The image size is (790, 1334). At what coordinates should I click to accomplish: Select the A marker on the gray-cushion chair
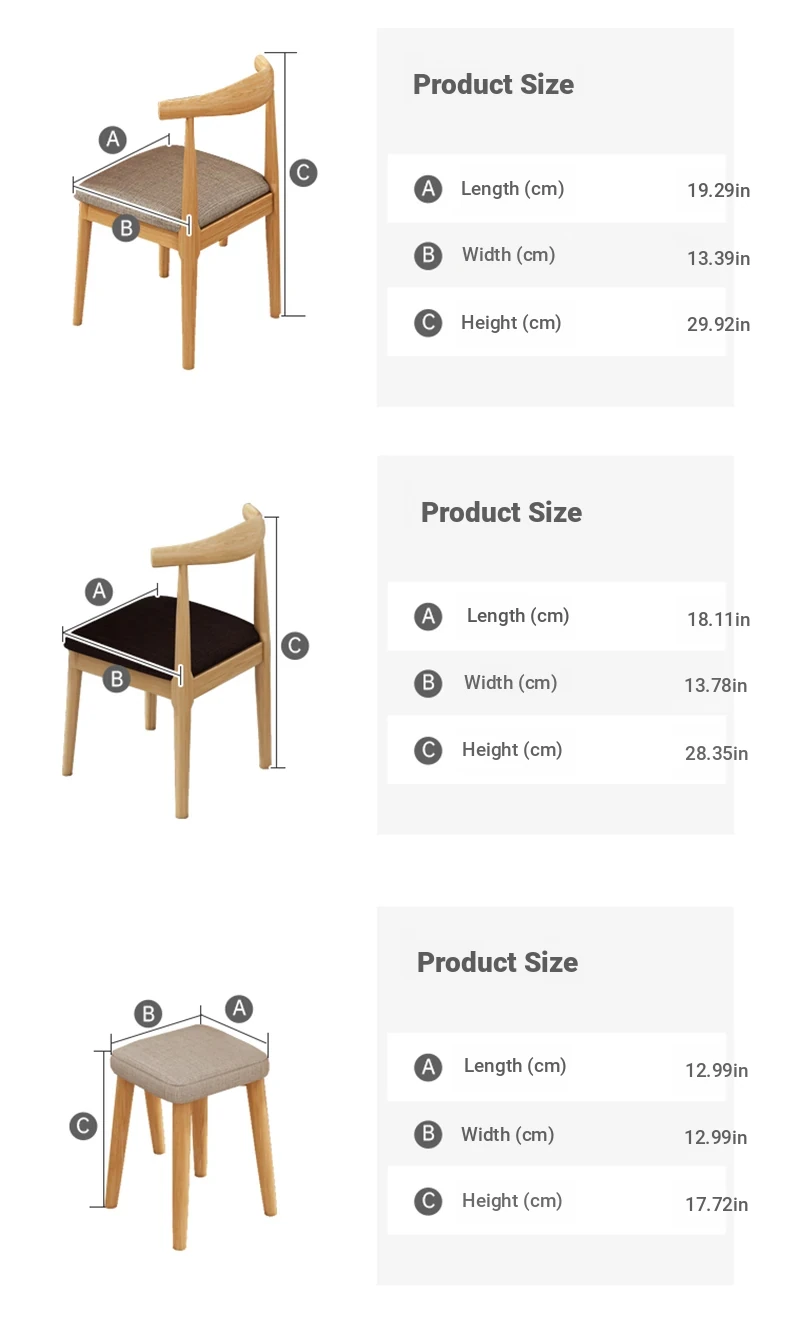coord(113,139)
